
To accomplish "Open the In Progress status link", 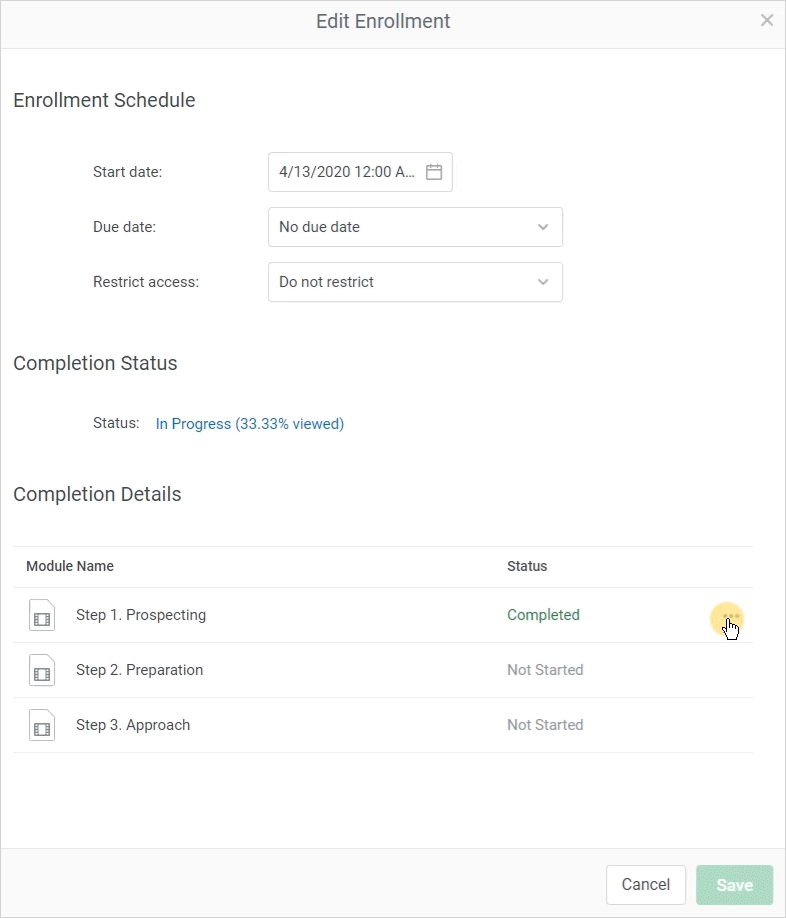I will pyautogui.click(x=250, y=424).
